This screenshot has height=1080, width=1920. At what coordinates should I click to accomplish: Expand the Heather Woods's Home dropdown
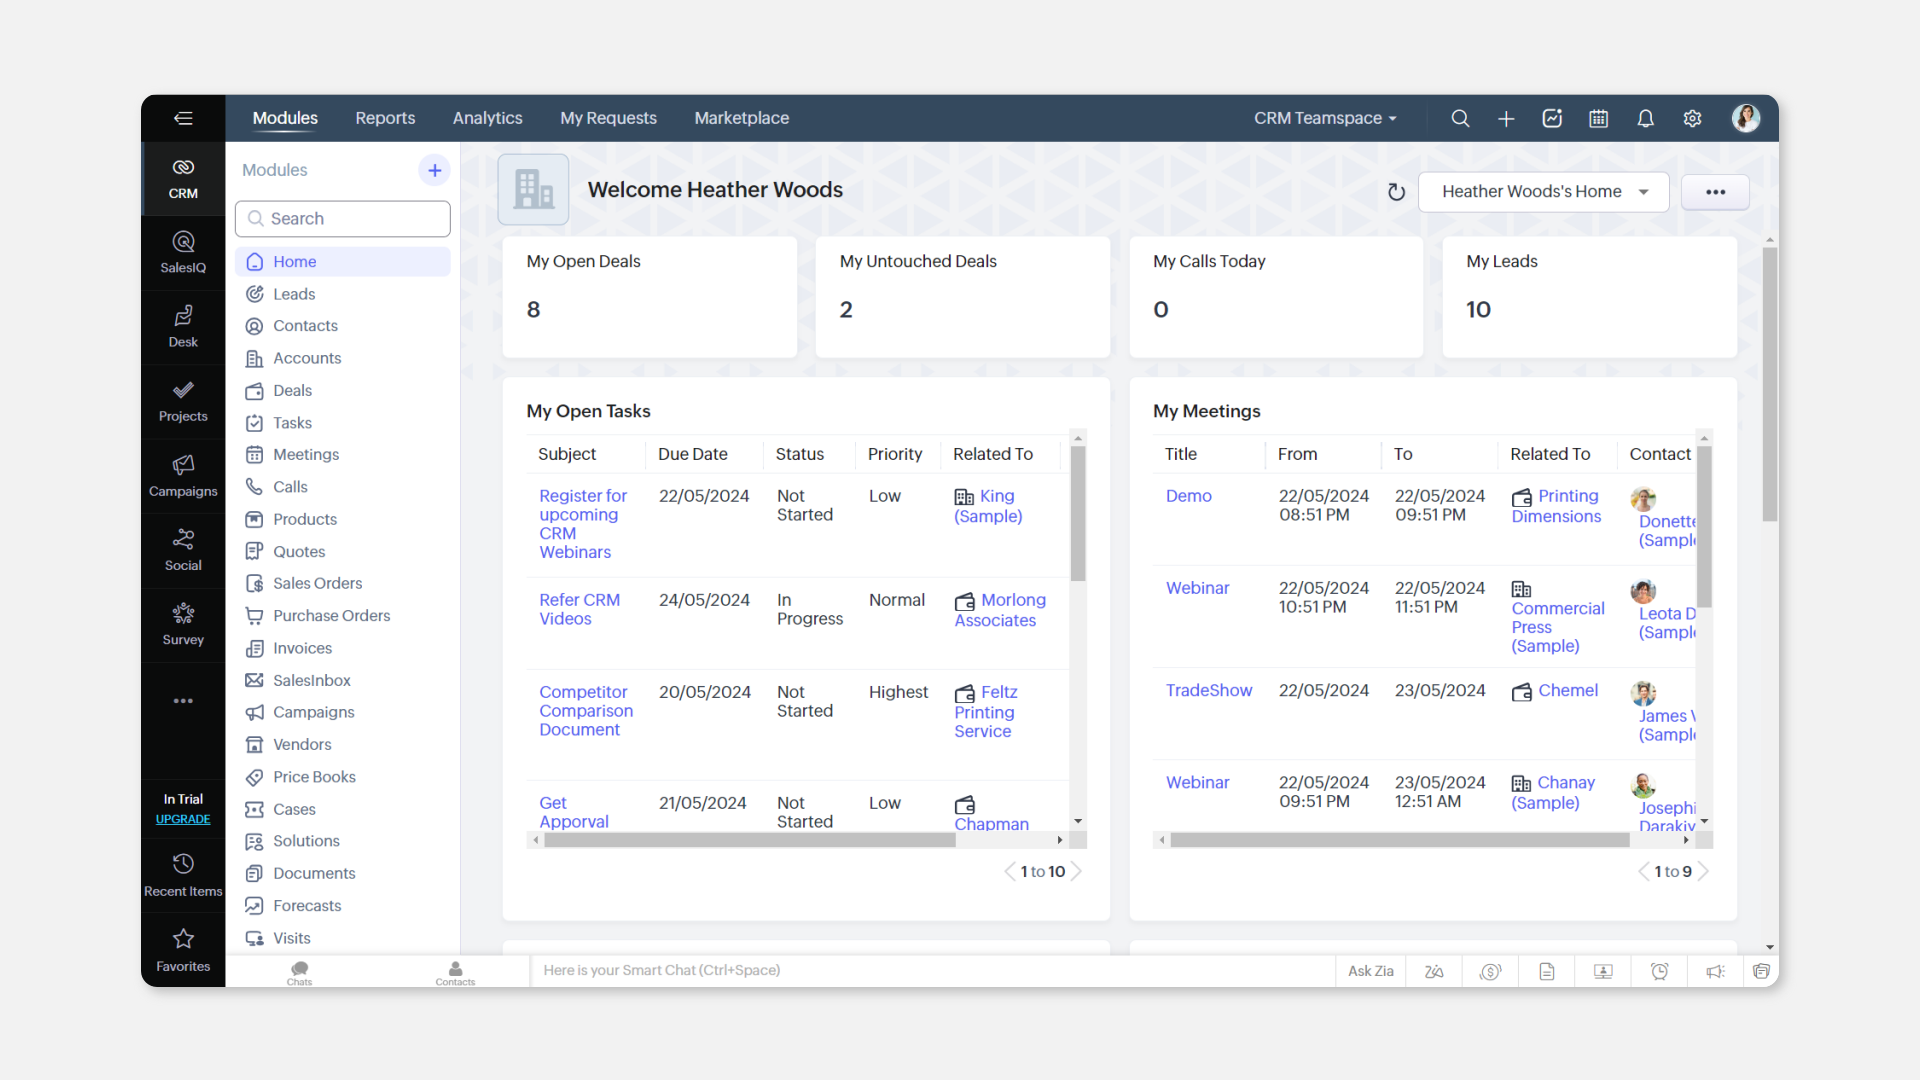(1544, 192)
